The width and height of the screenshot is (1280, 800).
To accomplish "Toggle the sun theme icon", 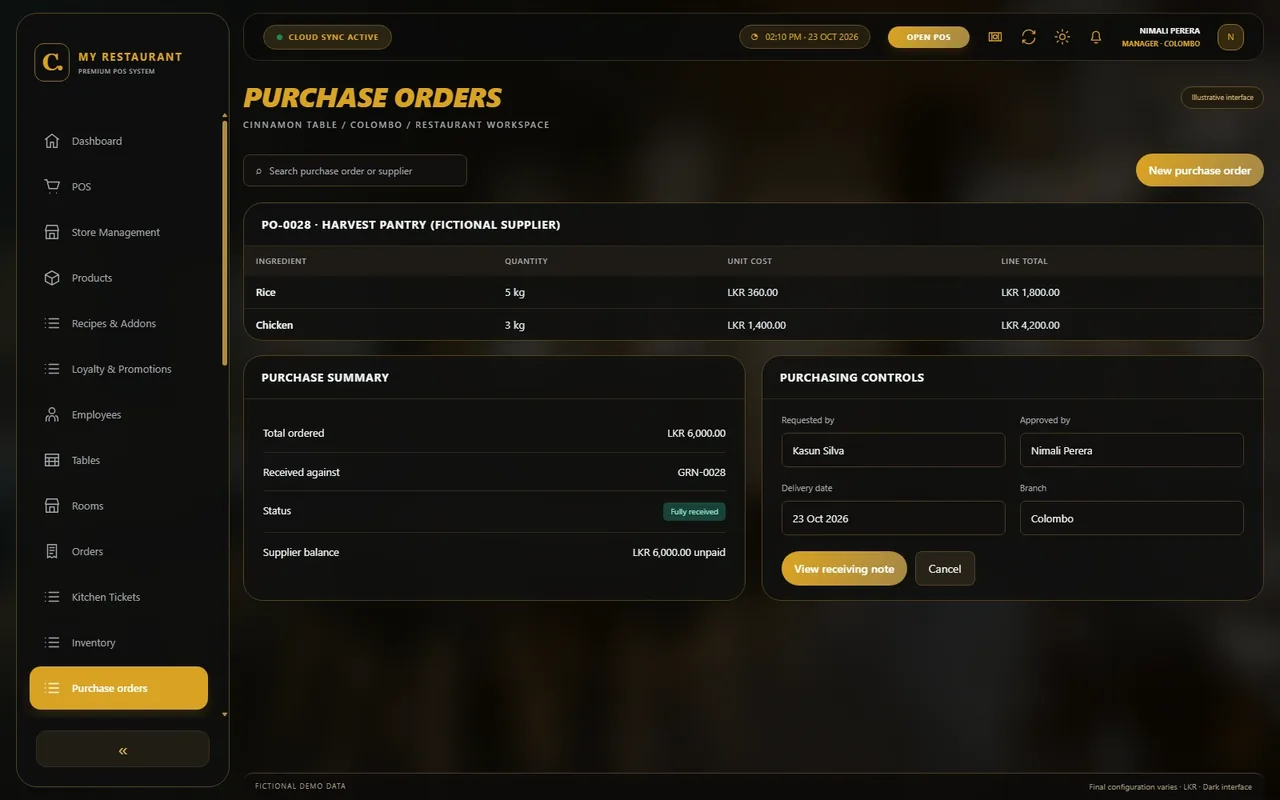I will [1062, 37].
